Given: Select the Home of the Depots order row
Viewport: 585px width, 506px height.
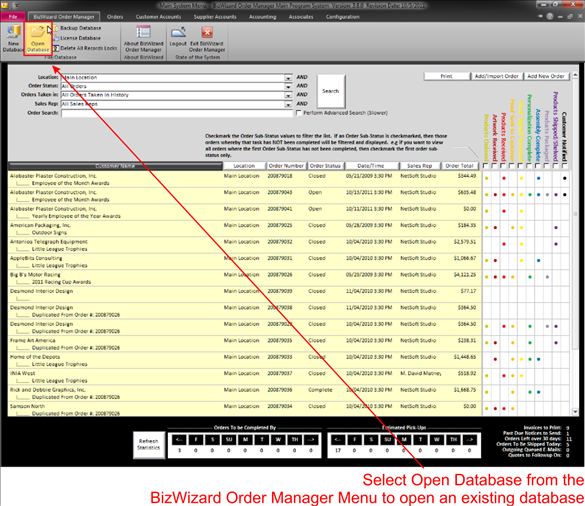Looking at the screenshot, I should [x=244, y=360].
